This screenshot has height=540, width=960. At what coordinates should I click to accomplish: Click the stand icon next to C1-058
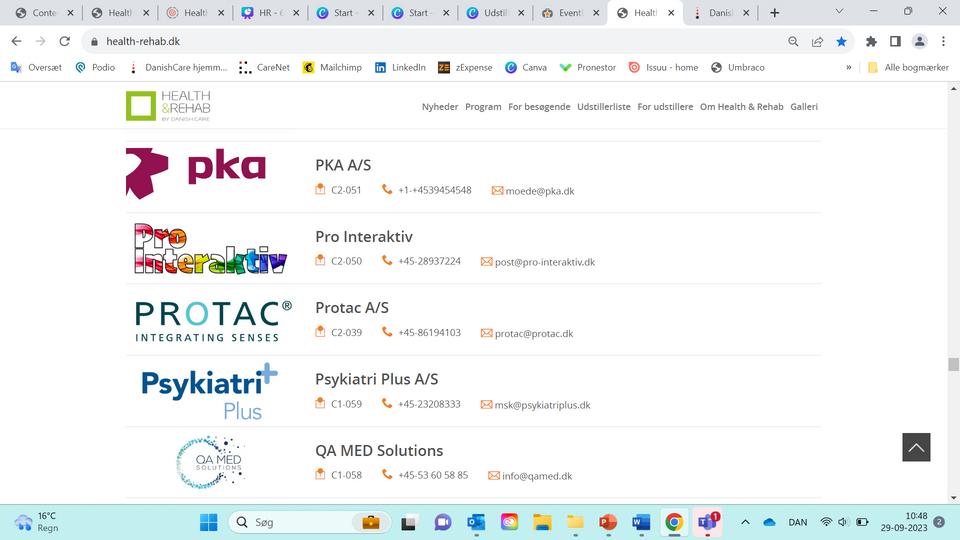320,474
